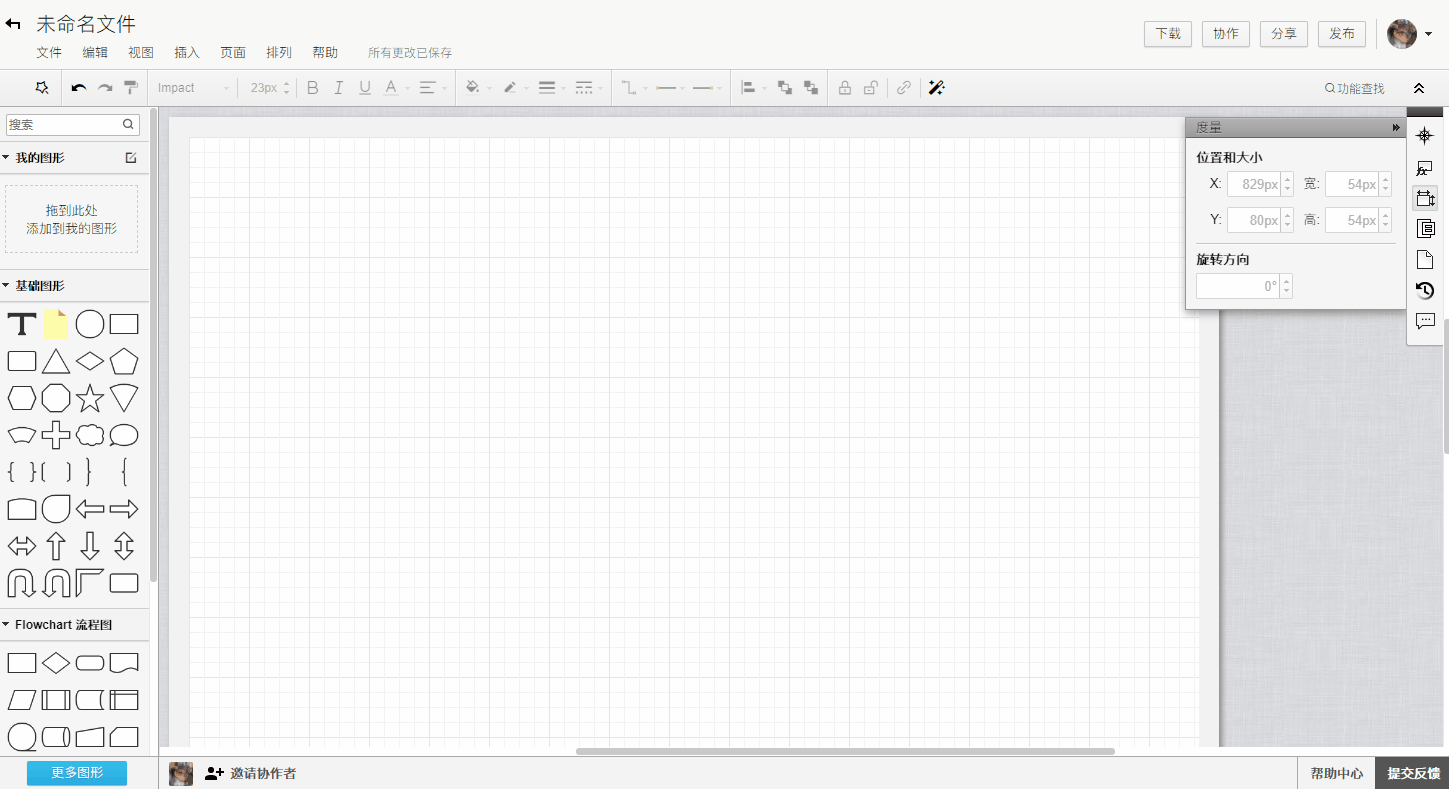Pick the up arrow shape
The height and width of the screenshot is (789, 1449).
[56, 546]
